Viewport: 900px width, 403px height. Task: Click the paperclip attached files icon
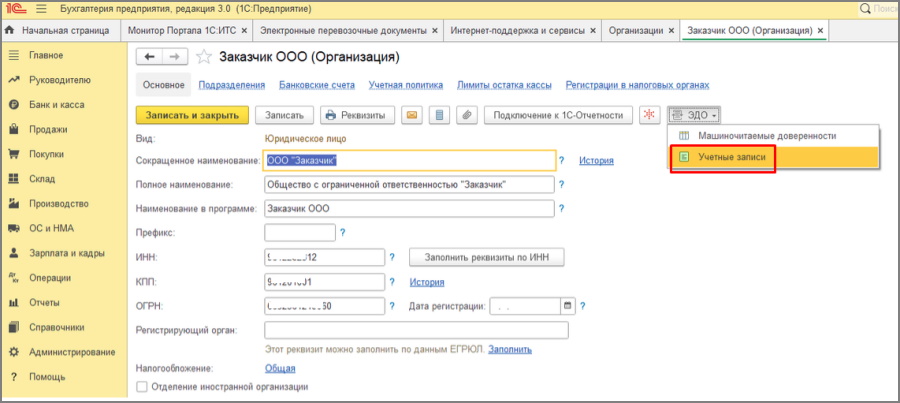click(467, 115)
